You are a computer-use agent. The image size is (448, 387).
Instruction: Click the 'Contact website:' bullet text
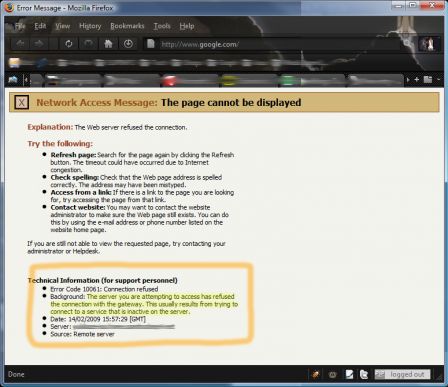78,207
